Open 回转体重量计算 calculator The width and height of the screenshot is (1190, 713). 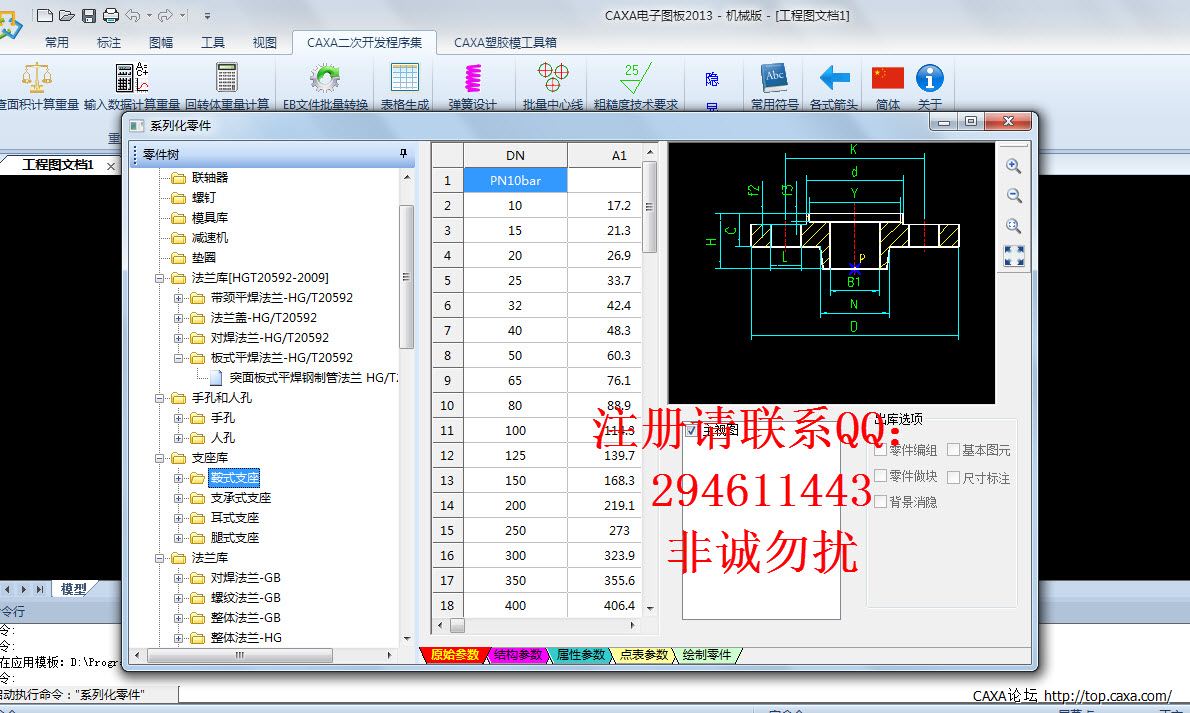[x=227, y=86]
